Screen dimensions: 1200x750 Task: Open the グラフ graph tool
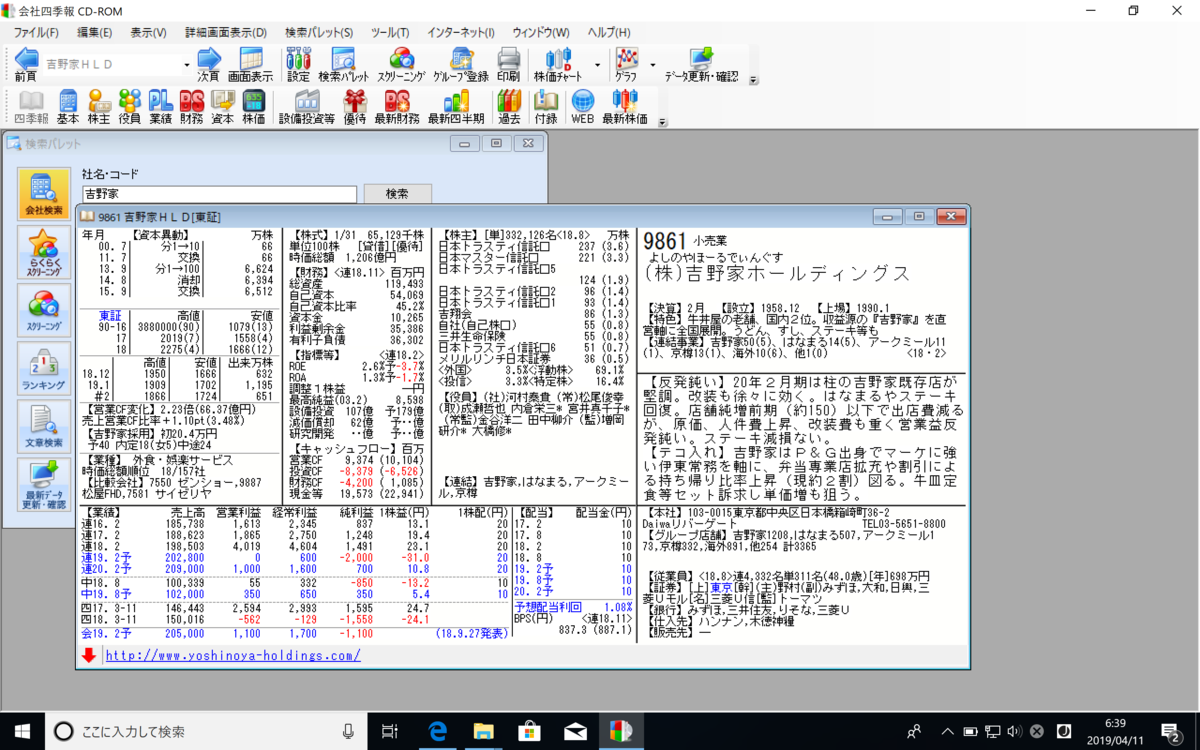click(626, 64)
